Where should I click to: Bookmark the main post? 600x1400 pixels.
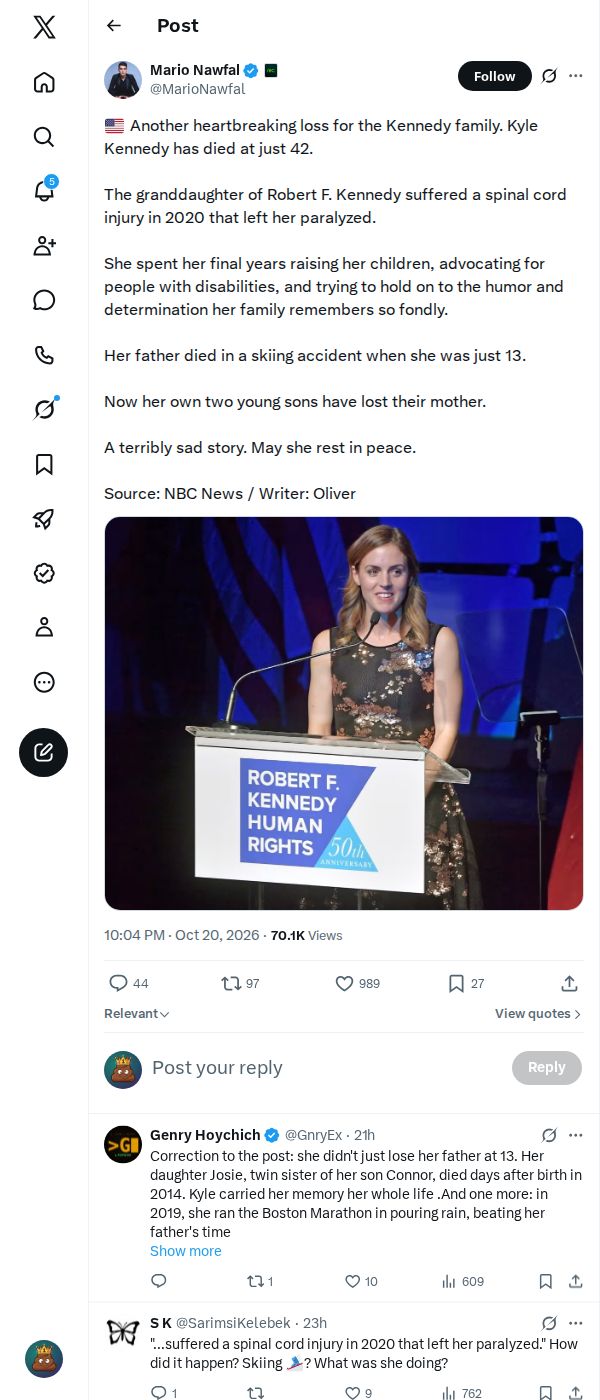point(466,983)
